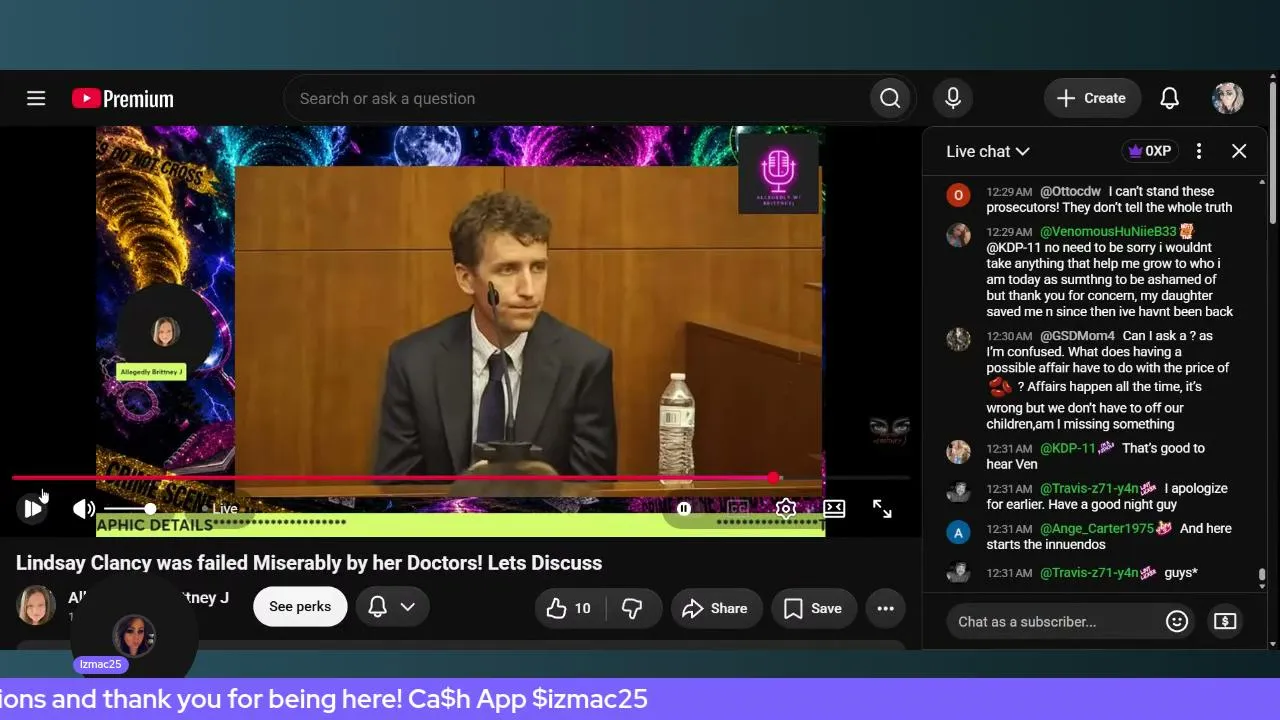Viewport: 1280px width, 720px height.
Task: Click @Ange_Carter1975 blue A avatar
Action: (958, 532)
